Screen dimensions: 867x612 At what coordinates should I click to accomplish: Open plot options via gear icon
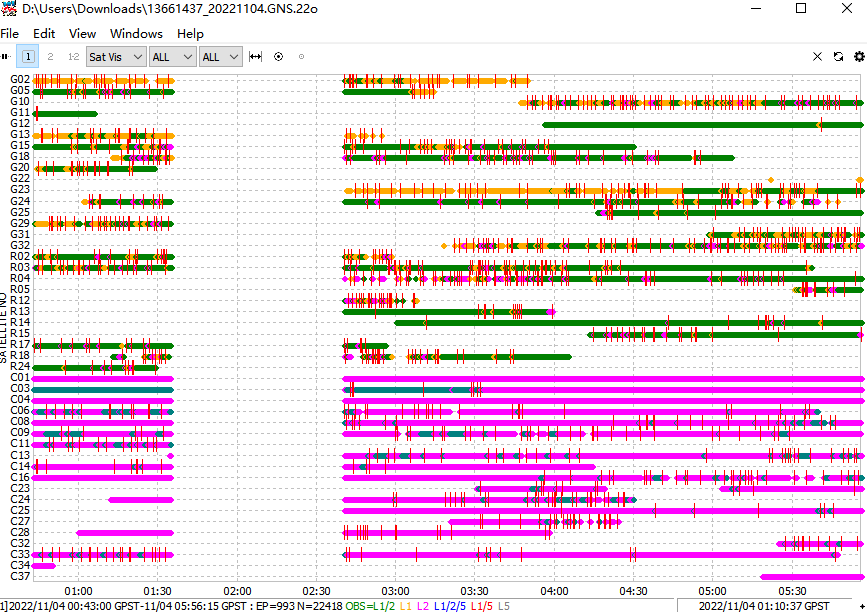[x=858, y=57]
